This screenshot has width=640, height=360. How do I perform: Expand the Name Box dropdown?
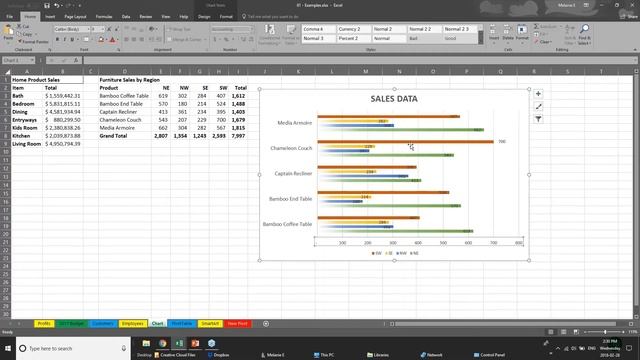[x=32, y=60]
